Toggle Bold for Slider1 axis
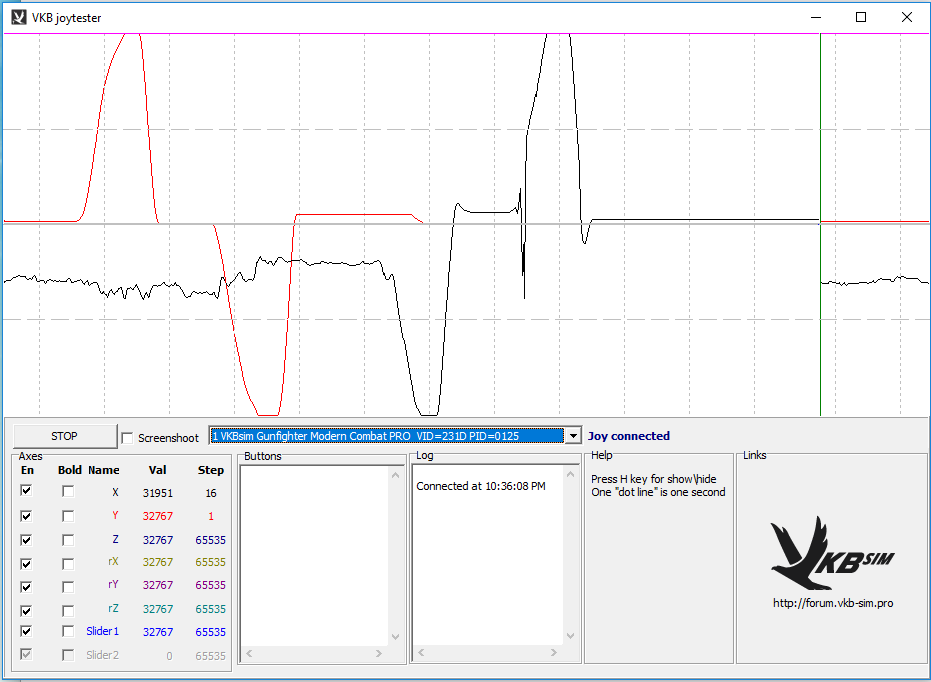The width and height of the screenshot is (931, 682). pyautogui.click(x=68, y=632)
